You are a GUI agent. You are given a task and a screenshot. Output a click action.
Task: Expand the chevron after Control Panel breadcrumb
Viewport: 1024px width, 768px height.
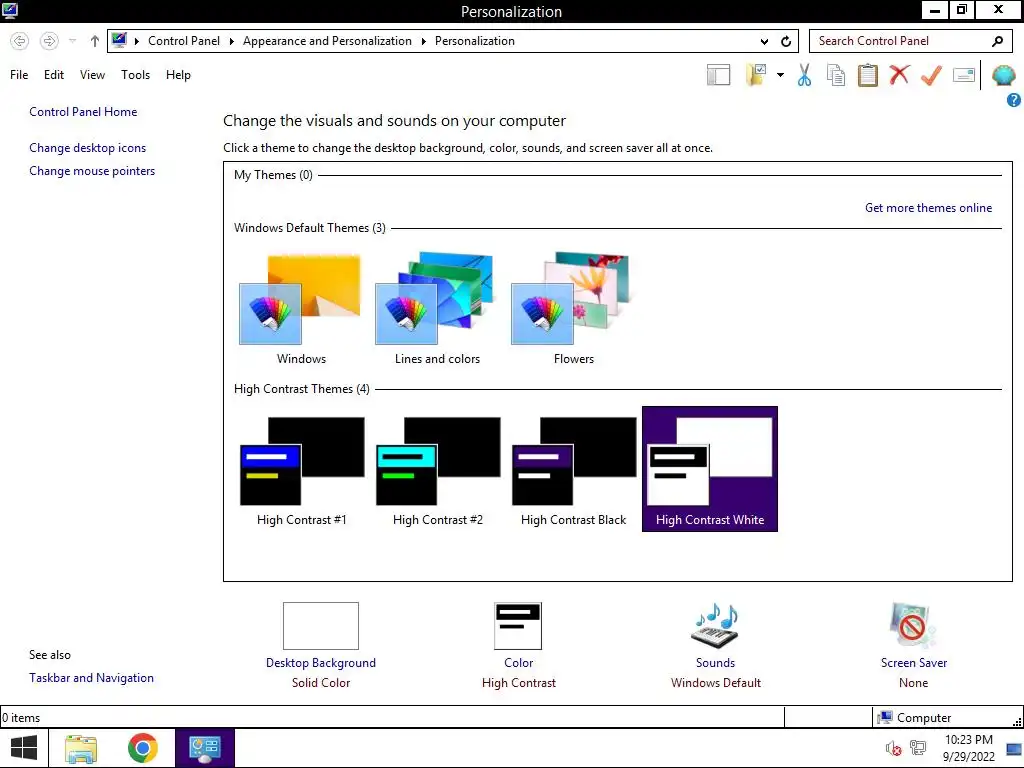(231, 41)
